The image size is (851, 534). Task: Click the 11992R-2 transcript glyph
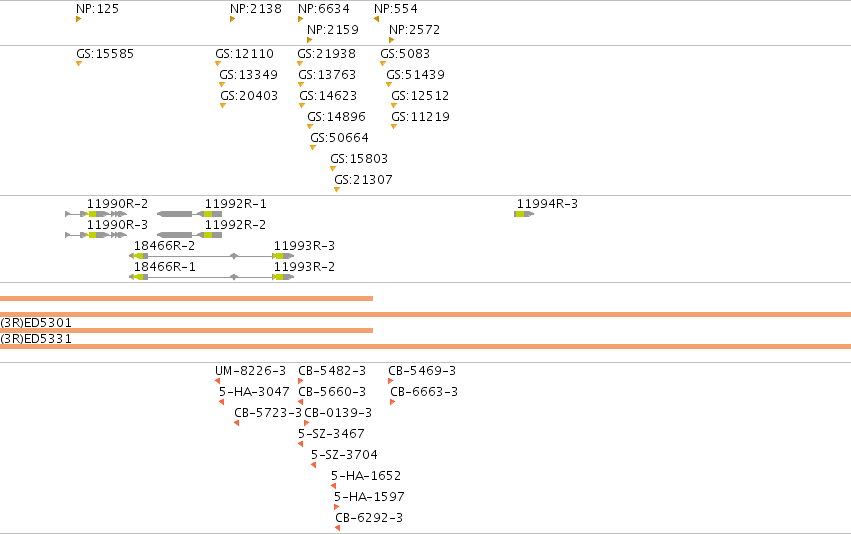click(x=189, y=235)
